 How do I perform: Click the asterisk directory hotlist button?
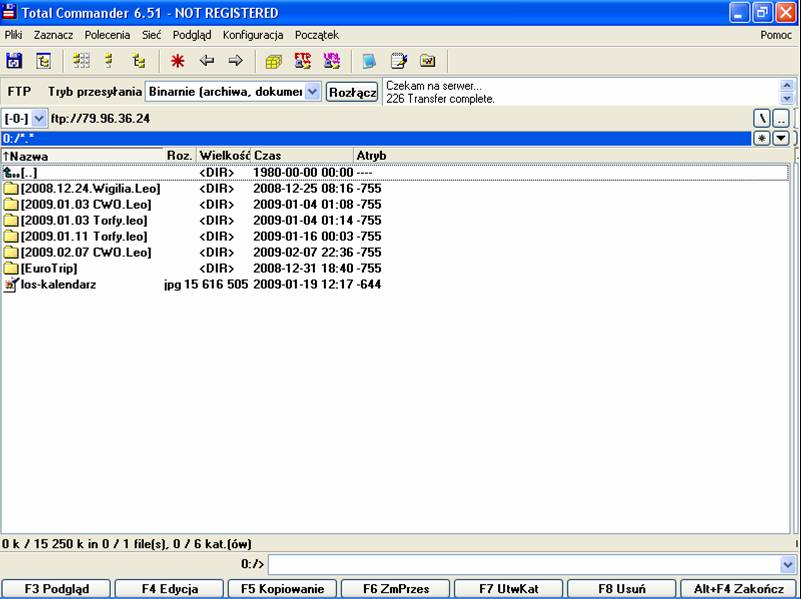(x=762, y=138)
